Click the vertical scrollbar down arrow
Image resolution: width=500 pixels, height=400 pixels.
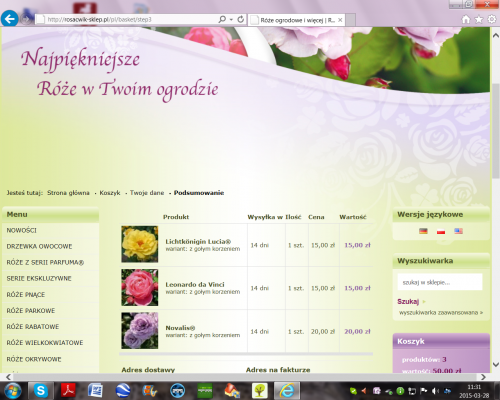[x=496, y=364]
